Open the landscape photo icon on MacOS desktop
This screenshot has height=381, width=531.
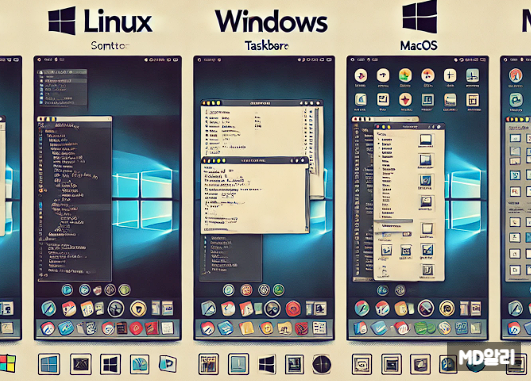(x=450, y=100)
